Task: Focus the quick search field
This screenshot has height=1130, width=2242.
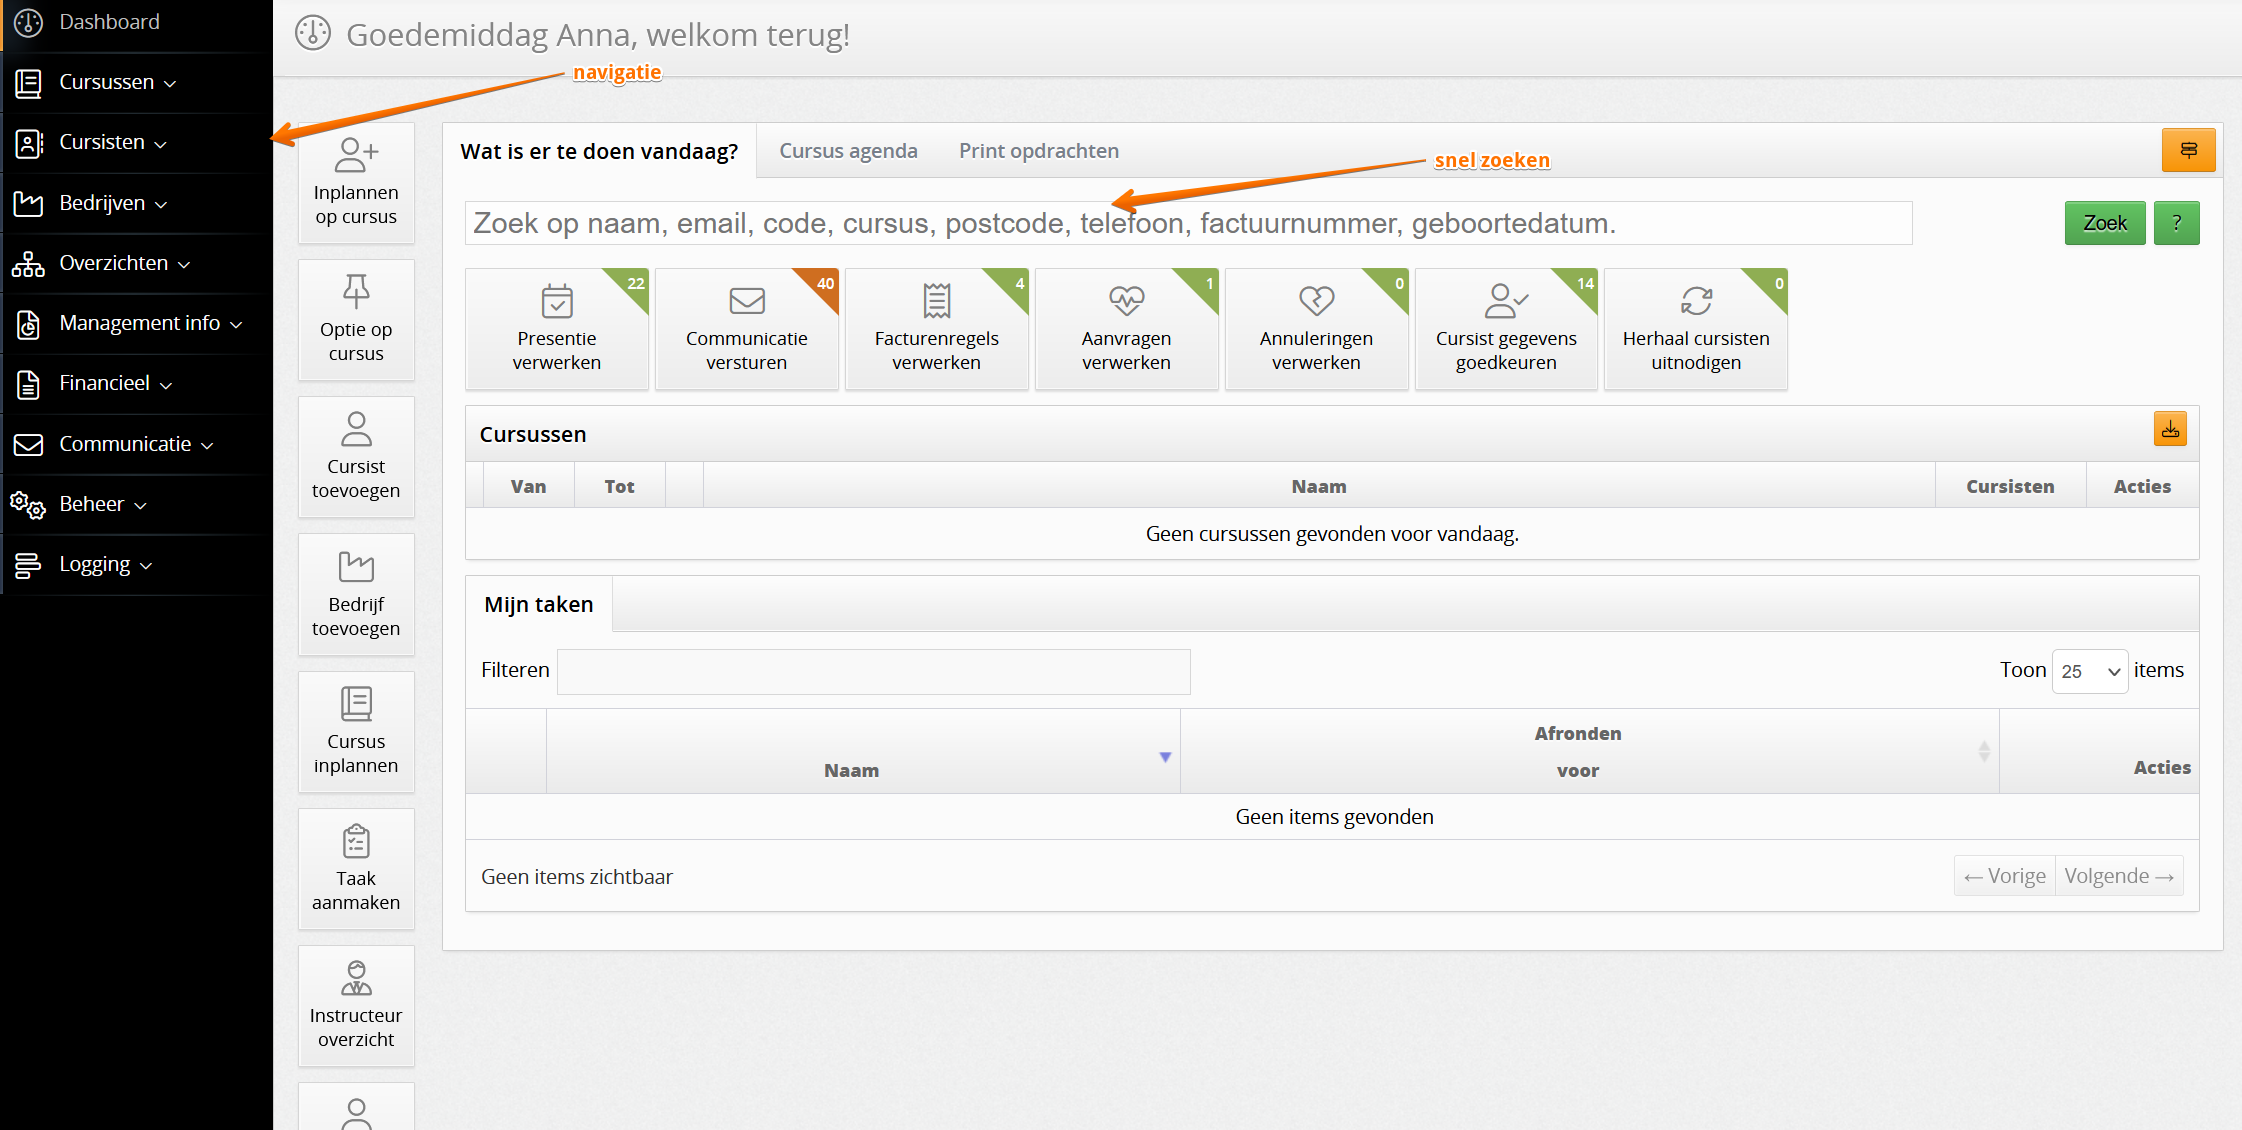Action: (1189, 223)
